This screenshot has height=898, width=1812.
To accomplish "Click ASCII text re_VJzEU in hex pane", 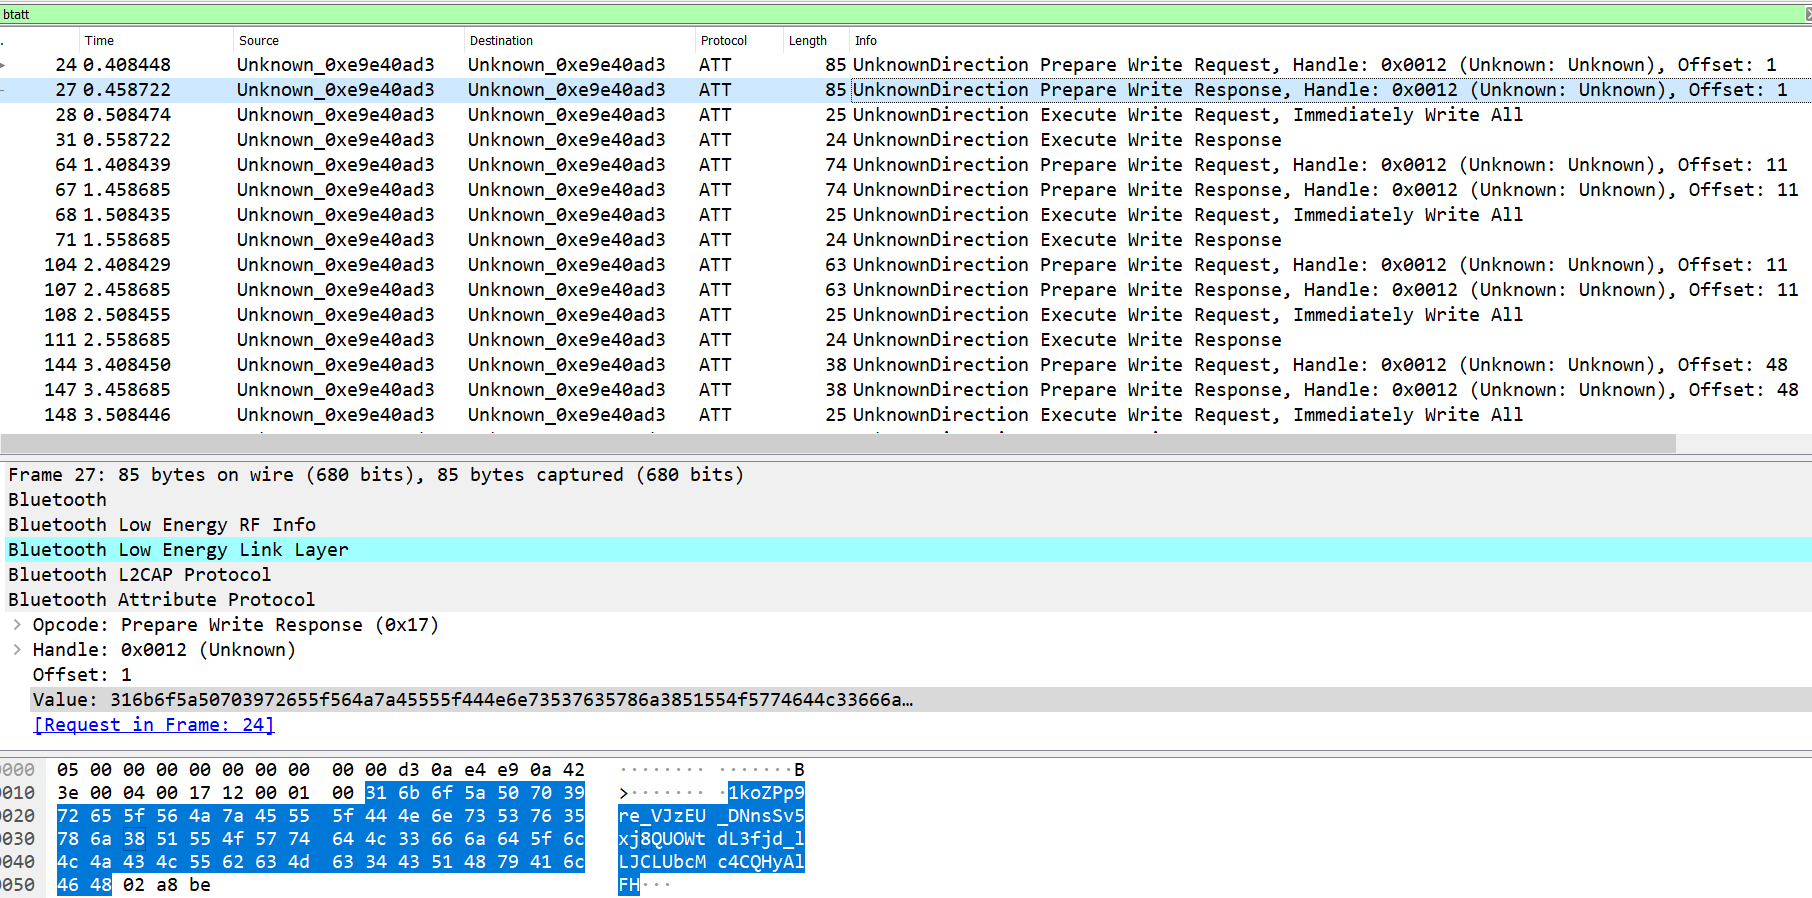I will point(662,816).
